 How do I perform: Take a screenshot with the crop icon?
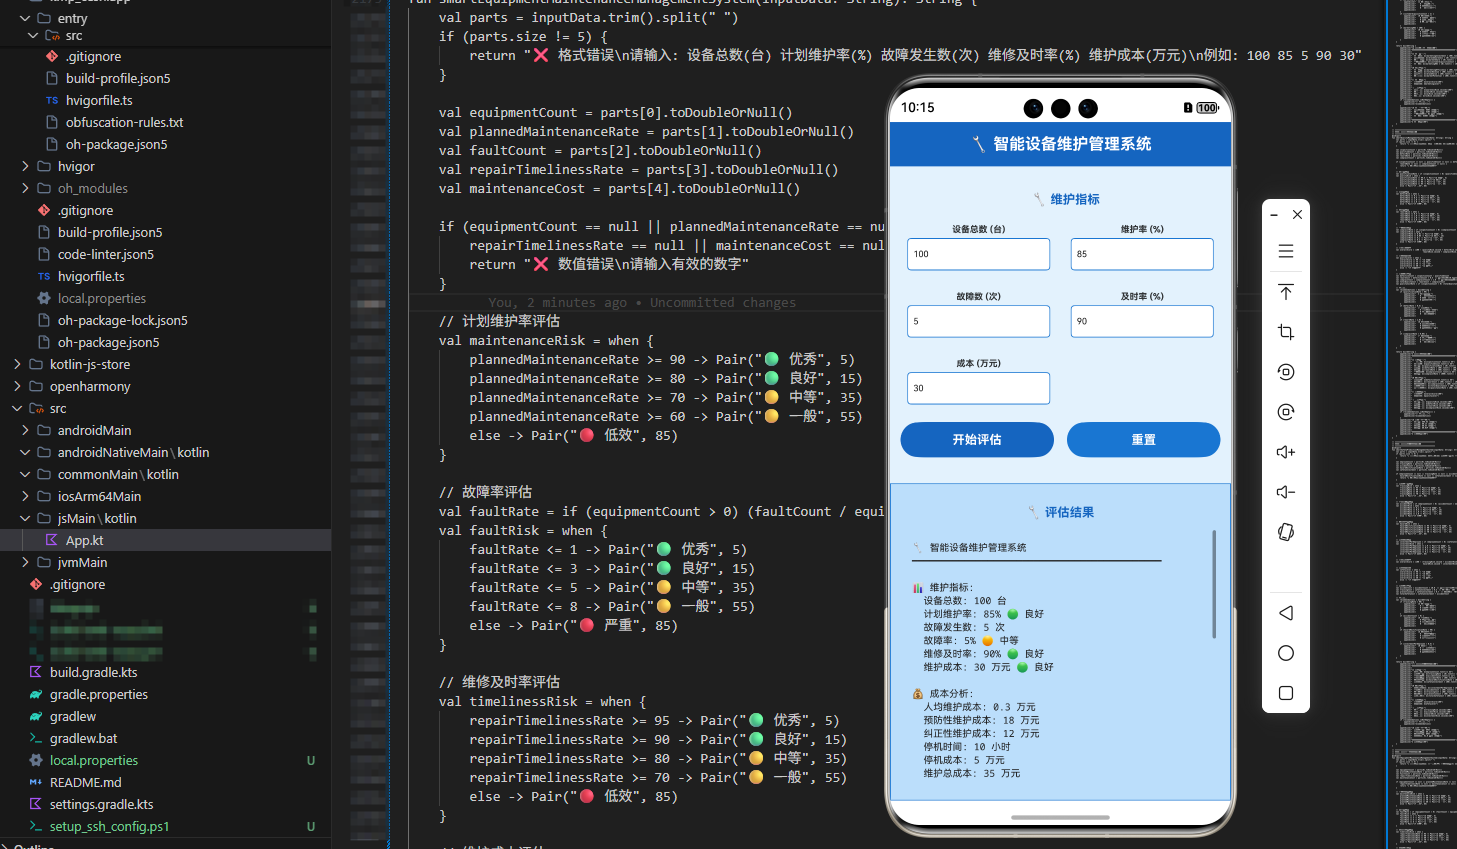[1286, 332]
